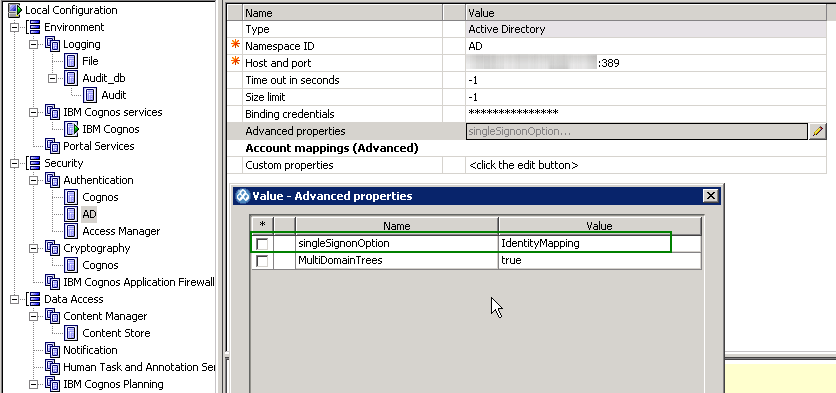Screen dimensions: 836x393
Task: Collapse the Content Manager tree node
Action: click(x=34, y=316)
